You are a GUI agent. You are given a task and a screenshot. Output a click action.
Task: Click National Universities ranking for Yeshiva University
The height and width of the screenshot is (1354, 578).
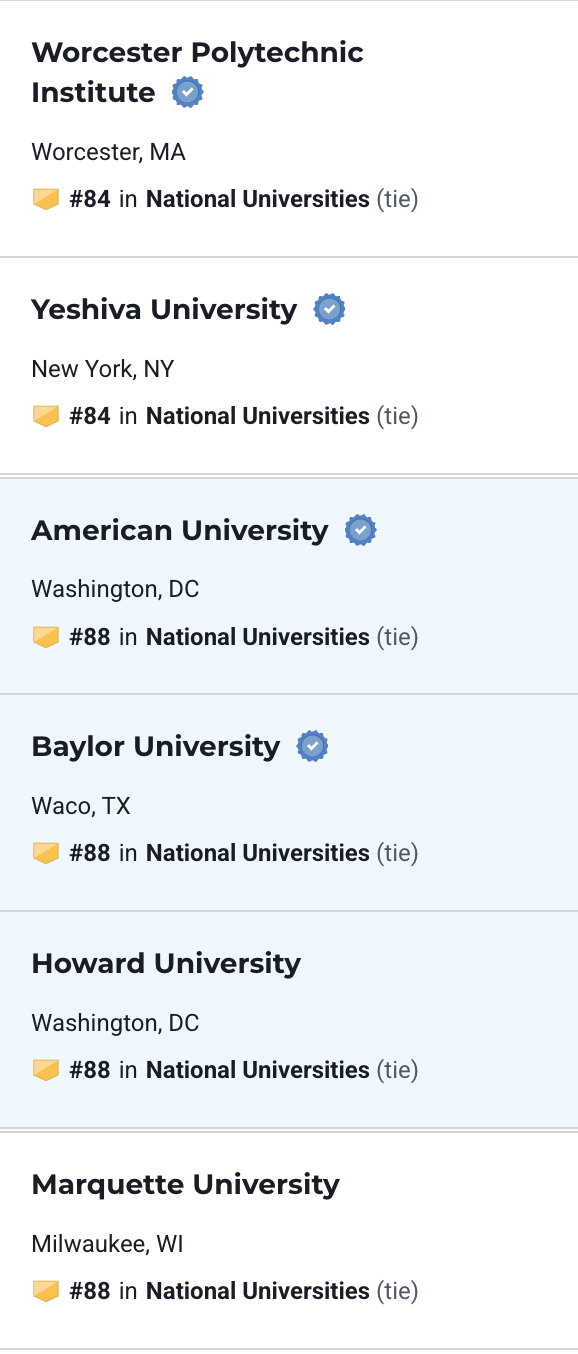tap(258, 416)
